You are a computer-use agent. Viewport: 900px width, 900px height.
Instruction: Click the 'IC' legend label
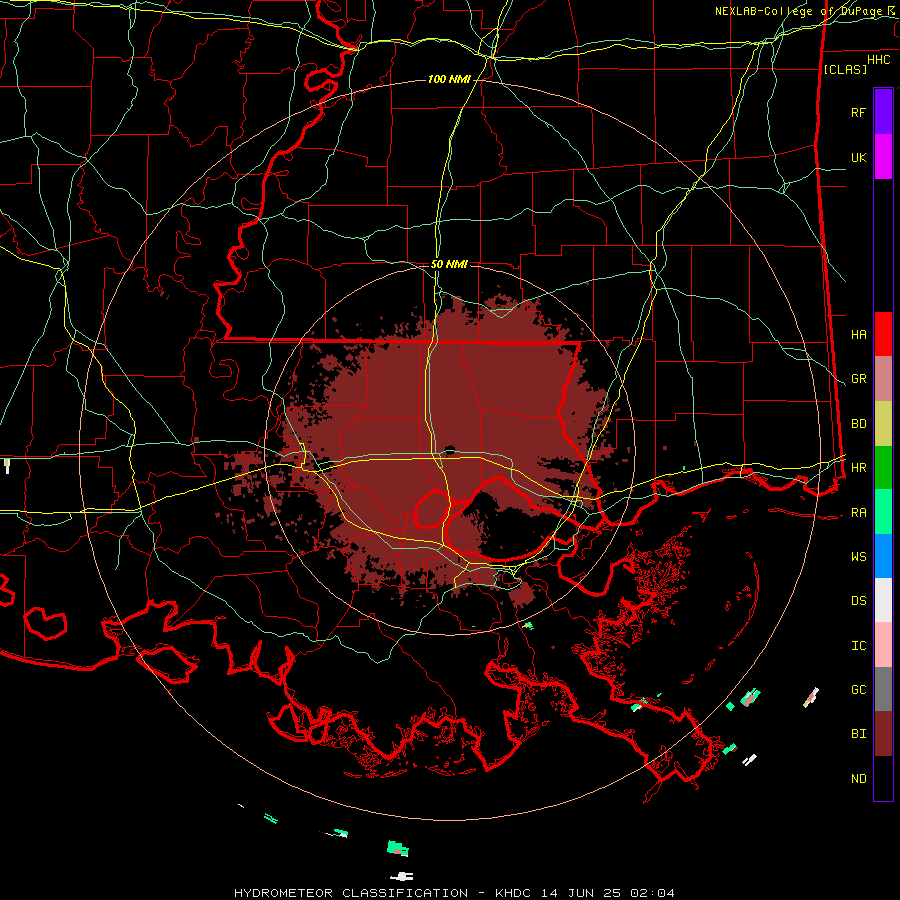tap(858, 646)
